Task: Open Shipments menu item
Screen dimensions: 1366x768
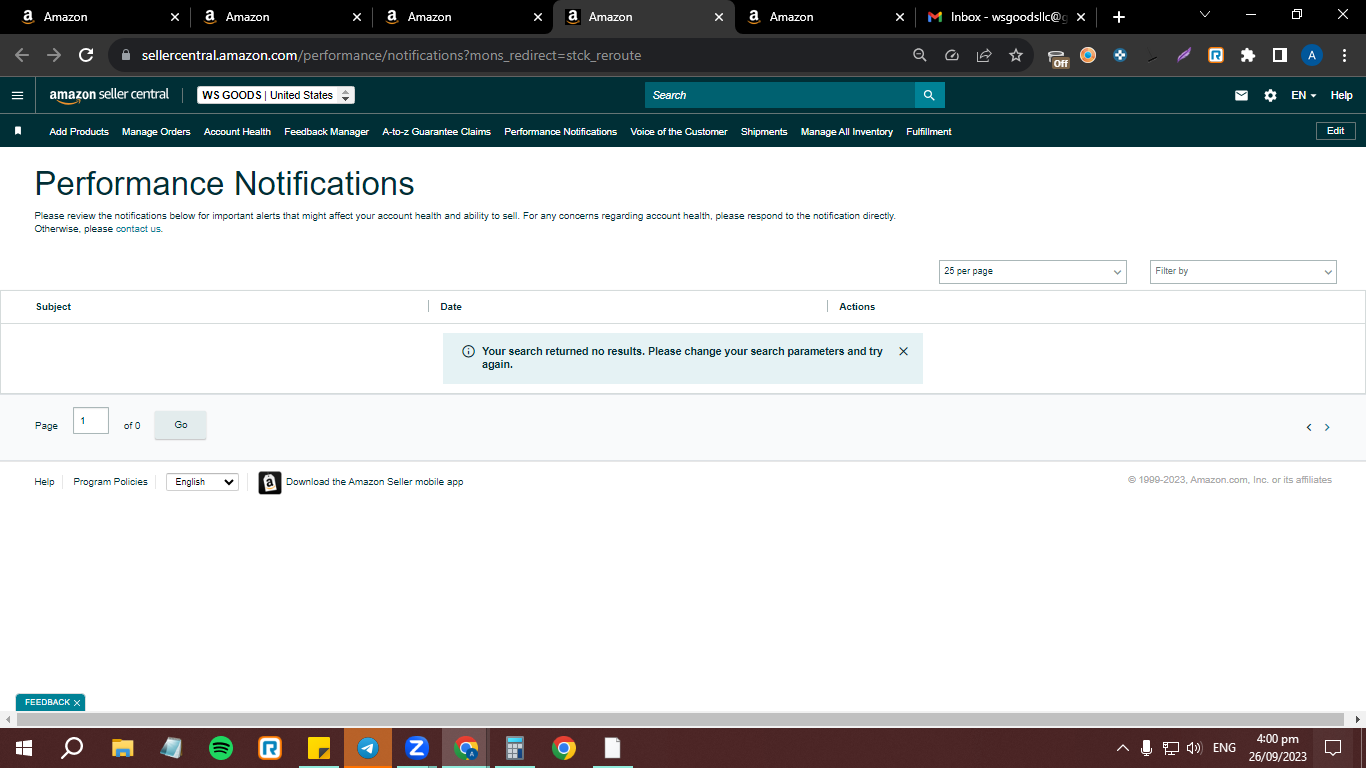Action: point(764,132)
